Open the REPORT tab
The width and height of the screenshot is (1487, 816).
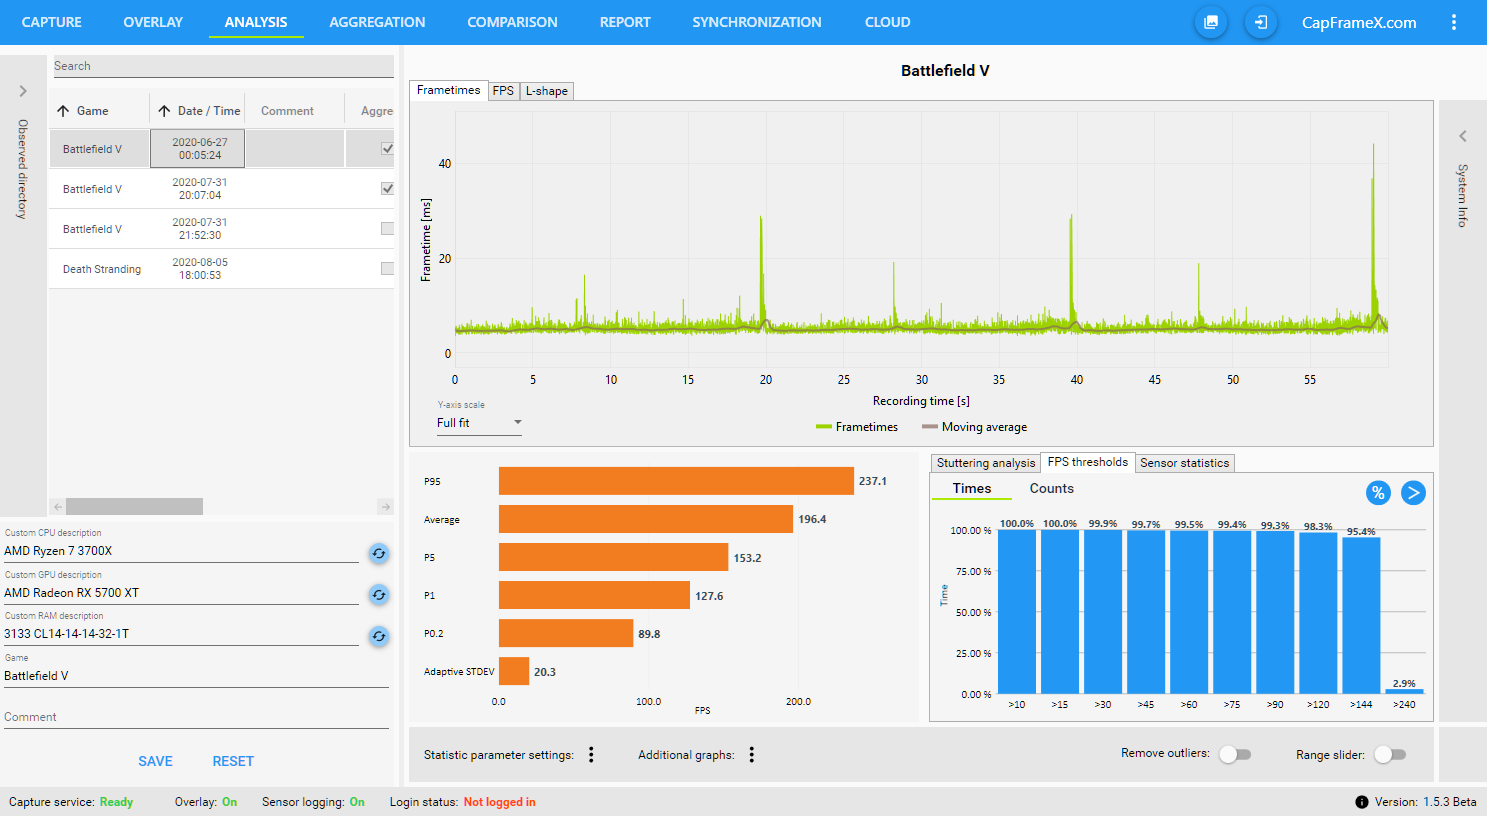point(625,22)
